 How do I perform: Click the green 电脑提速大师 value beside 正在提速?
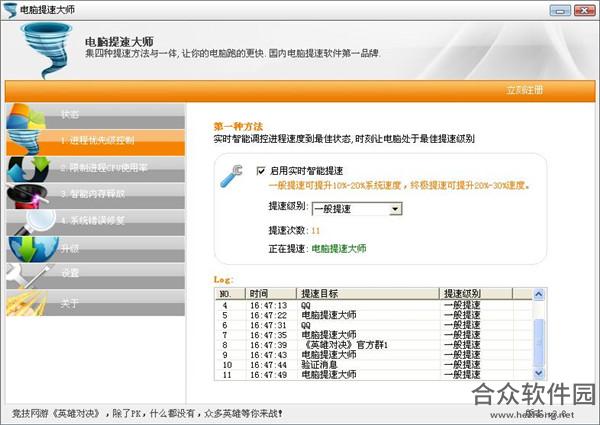[339, 249]
